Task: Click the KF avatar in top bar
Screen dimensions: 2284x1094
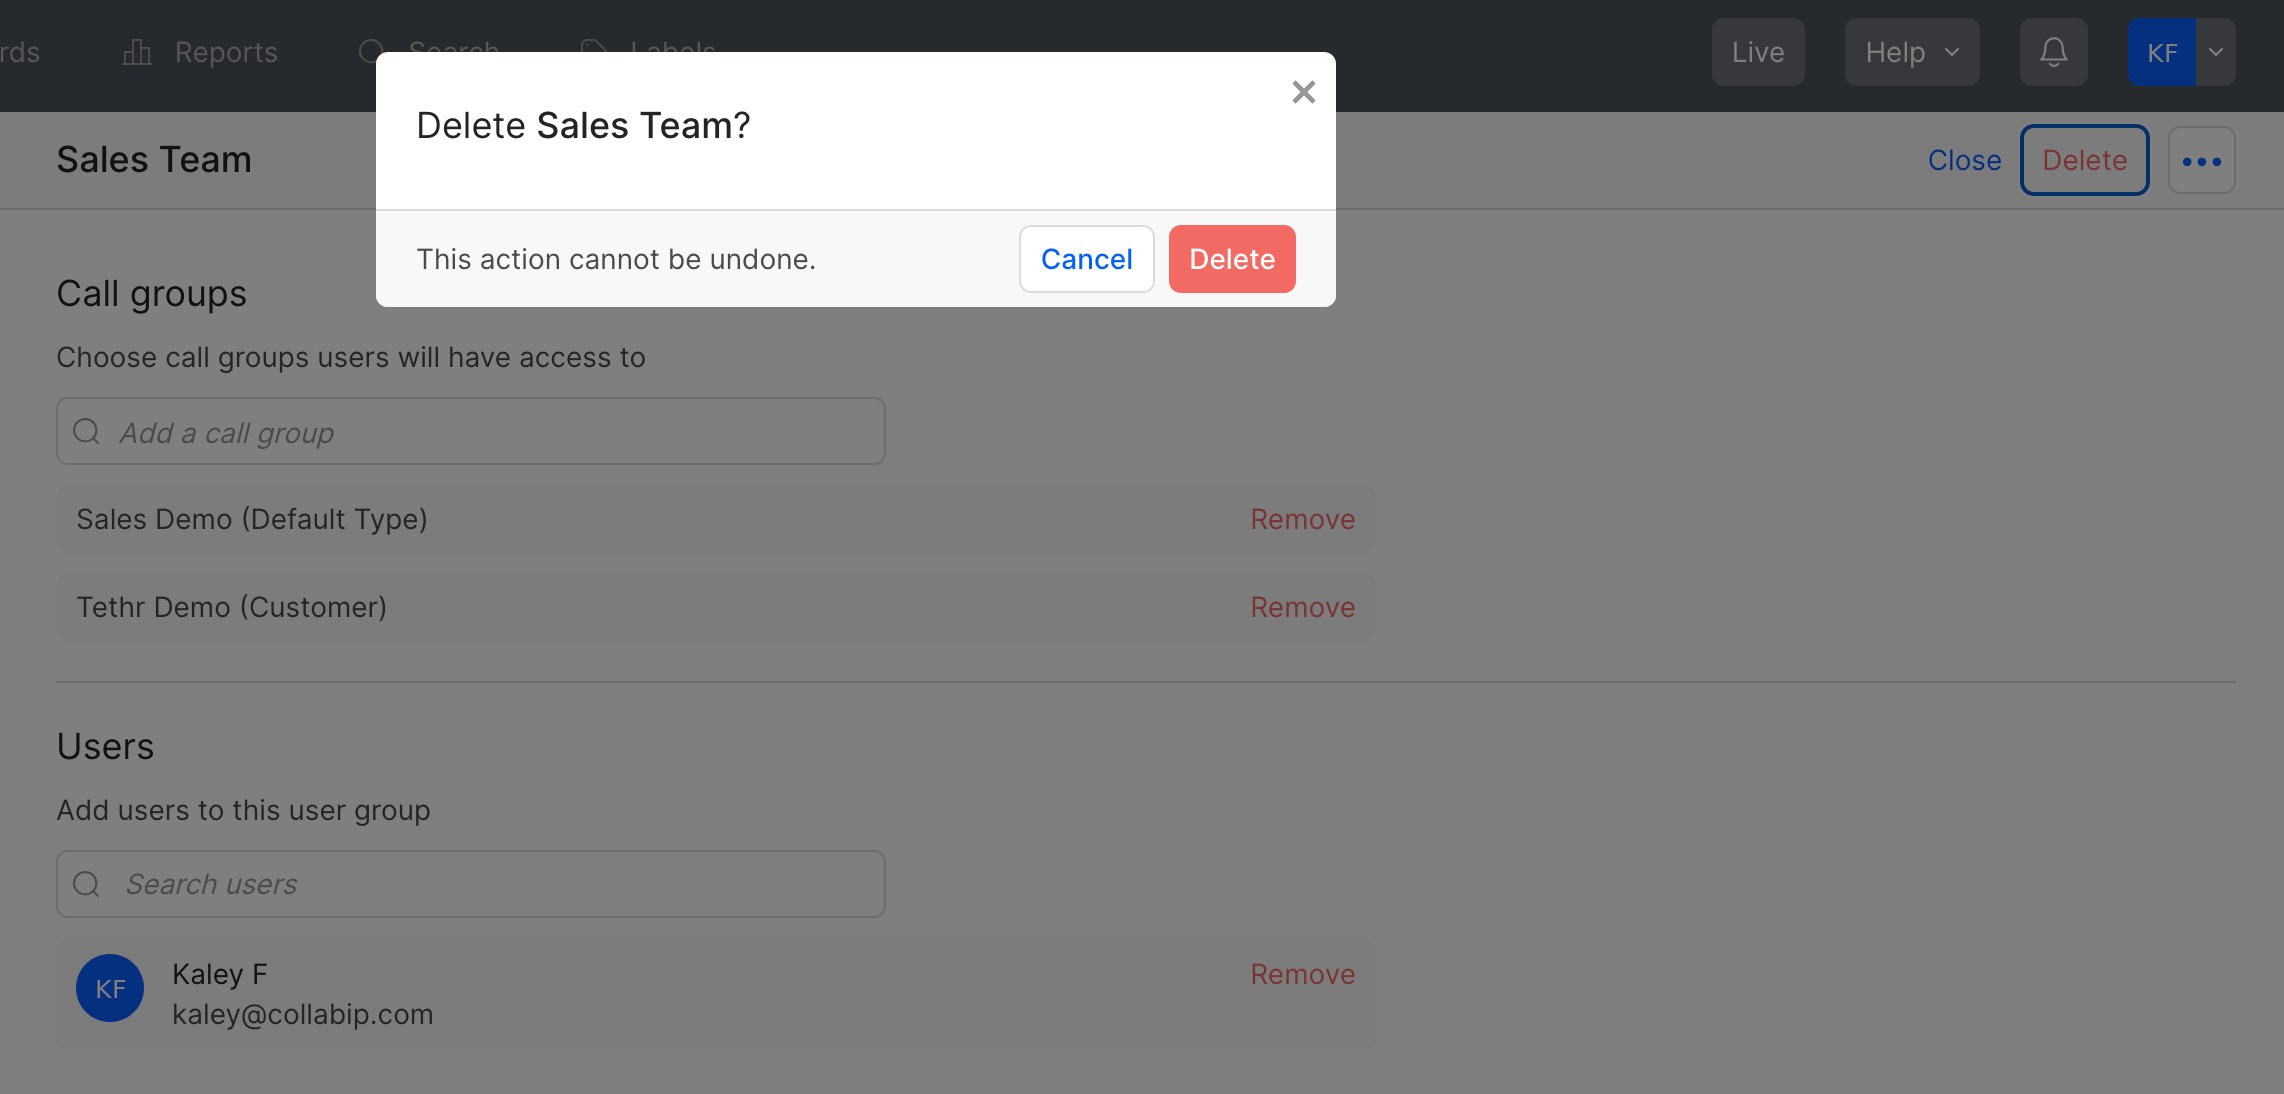Action: [2161, 52]
